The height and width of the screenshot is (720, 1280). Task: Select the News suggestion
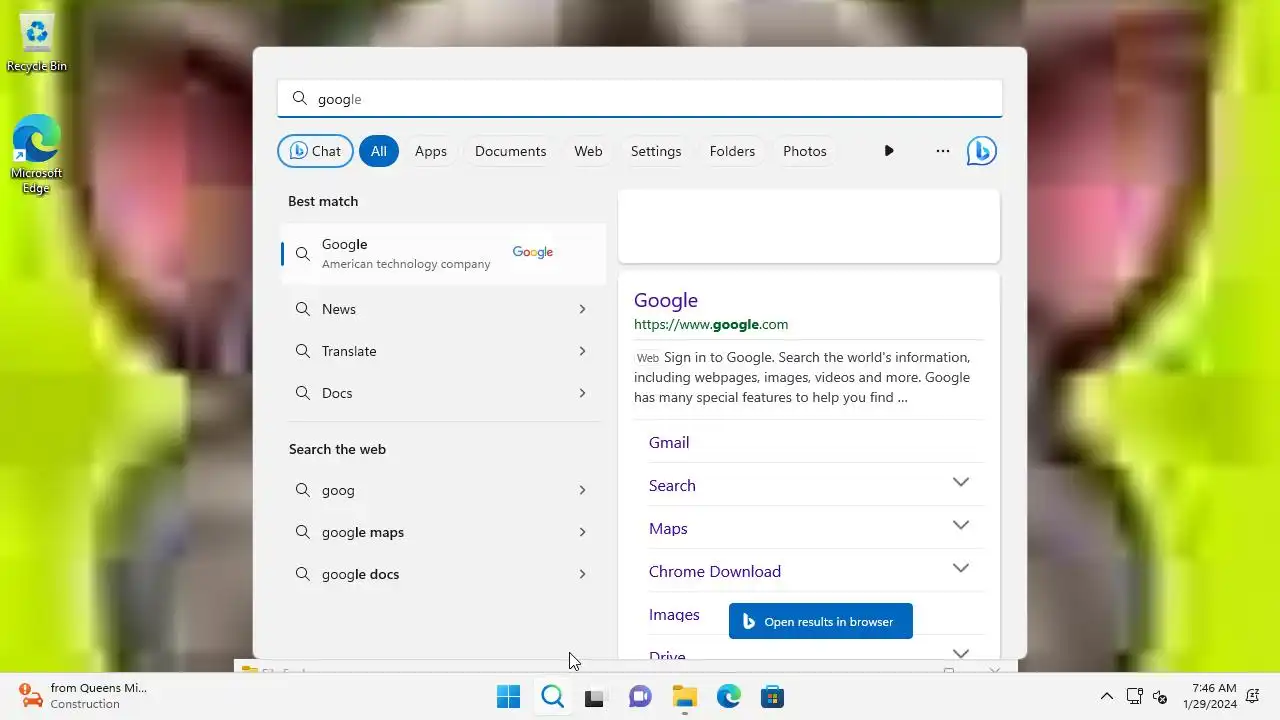pyautogui.click(x=443, y=309)
